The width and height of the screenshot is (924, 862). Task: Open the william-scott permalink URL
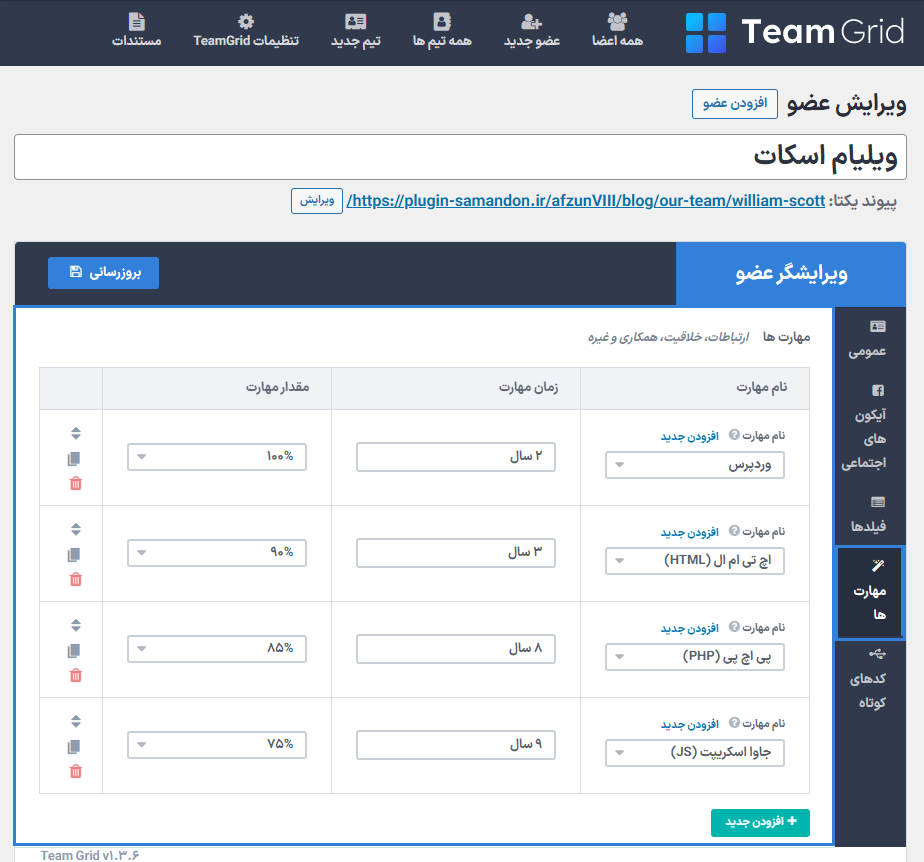click(x=588, y=200)
